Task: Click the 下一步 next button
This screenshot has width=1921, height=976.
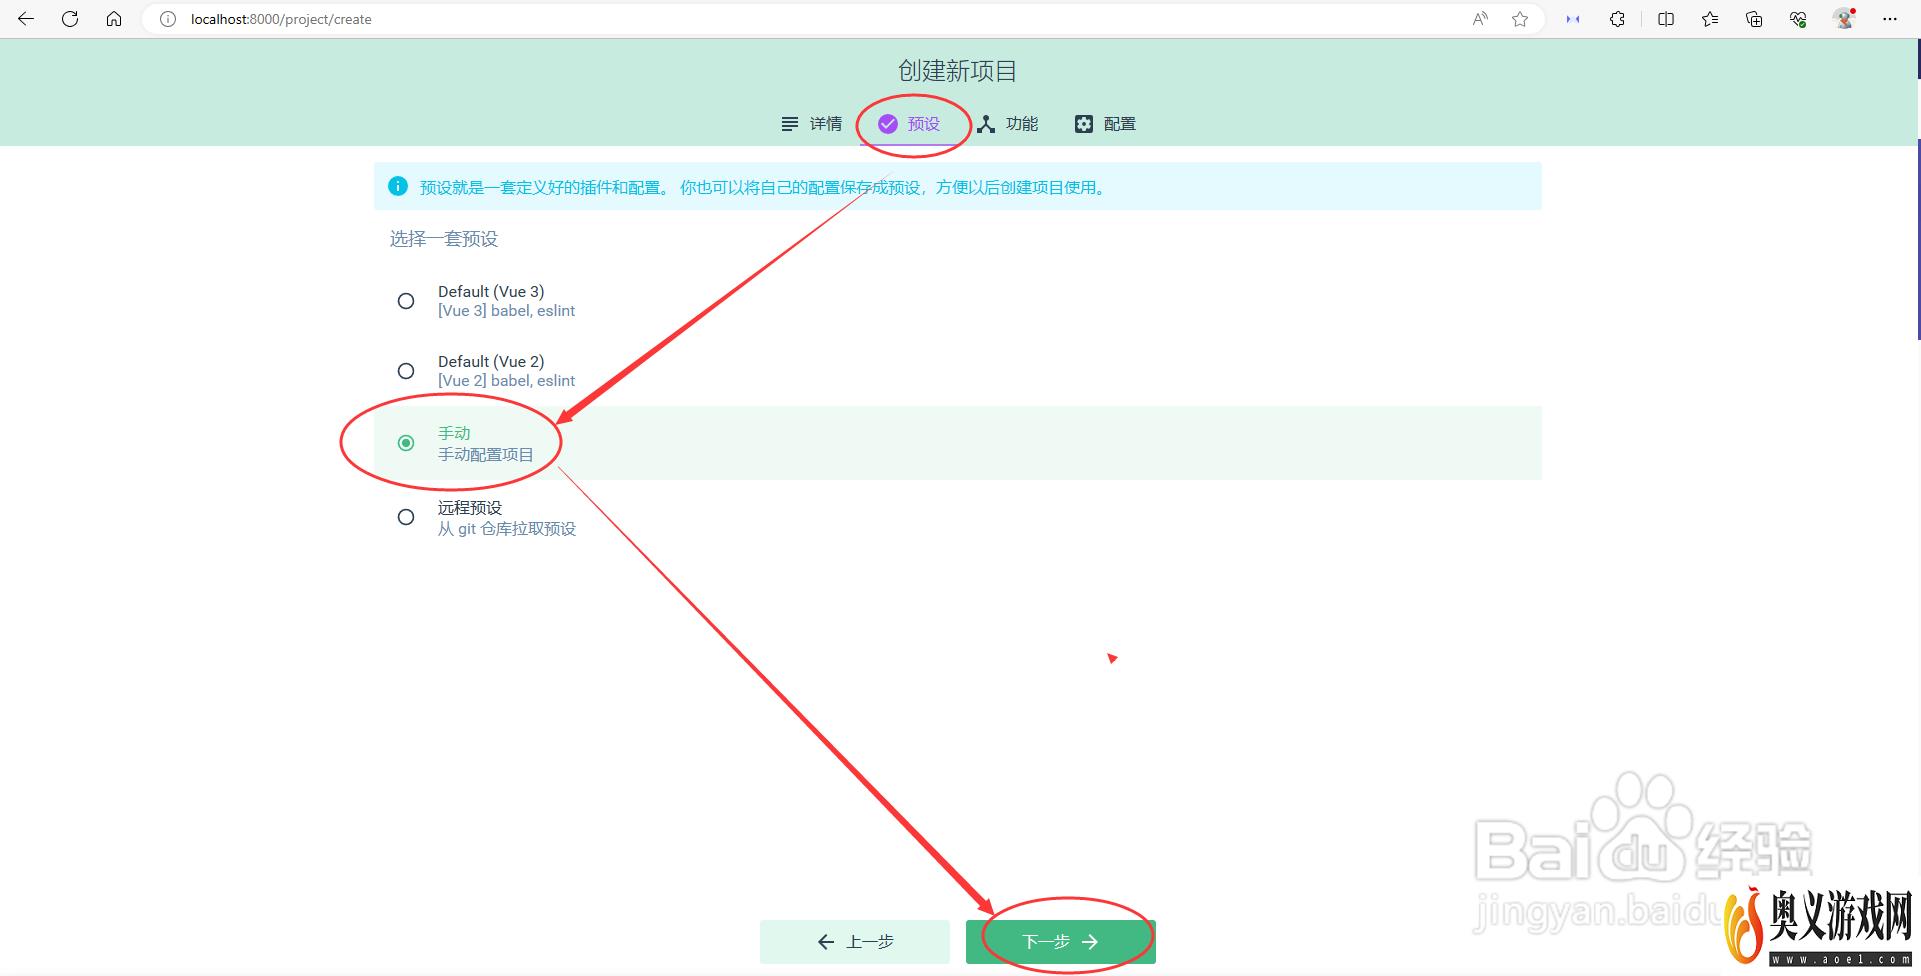Action: pyautogui.click(x=1061, y=942)
